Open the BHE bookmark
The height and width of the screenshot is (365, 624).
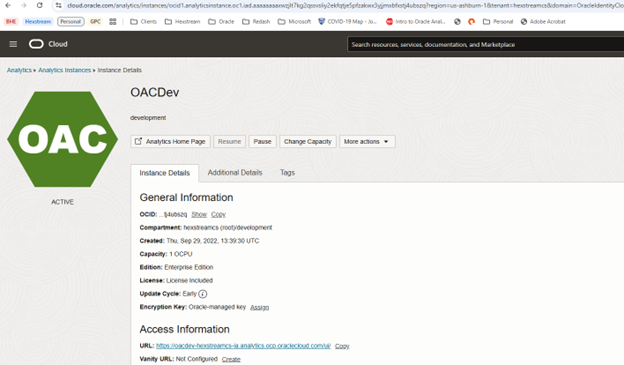11,21
